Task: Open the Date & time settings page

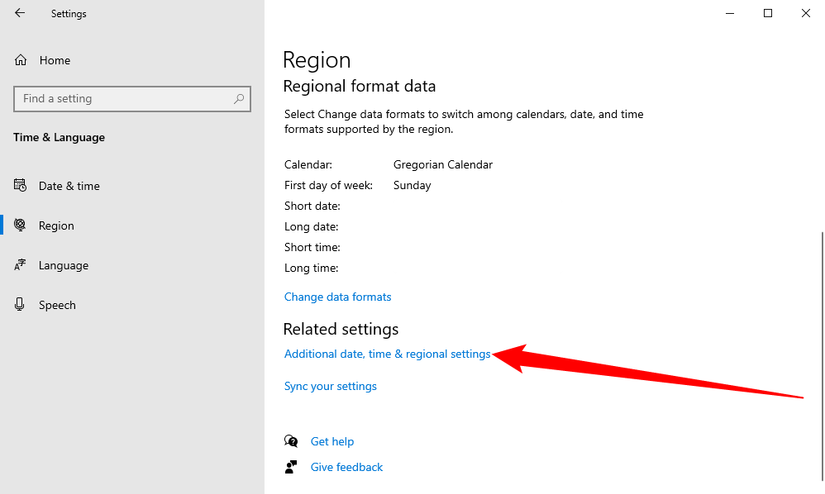Action: point(69,186)
